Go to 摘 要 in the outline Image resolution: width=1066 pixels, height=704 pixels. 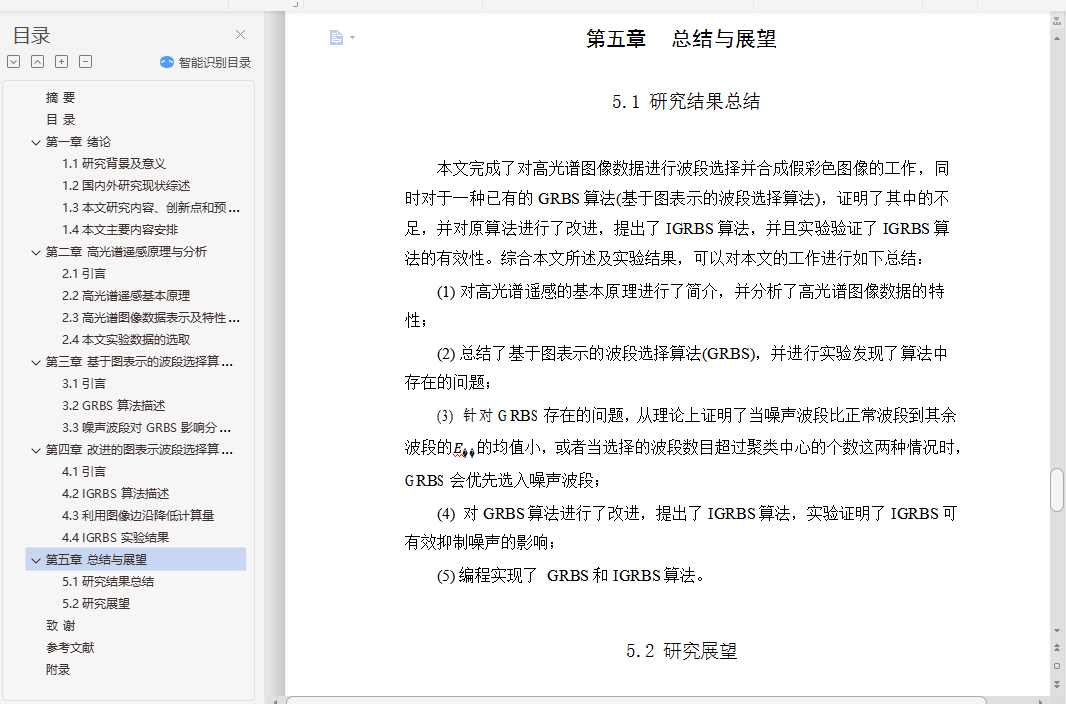[x=61, y=98]
